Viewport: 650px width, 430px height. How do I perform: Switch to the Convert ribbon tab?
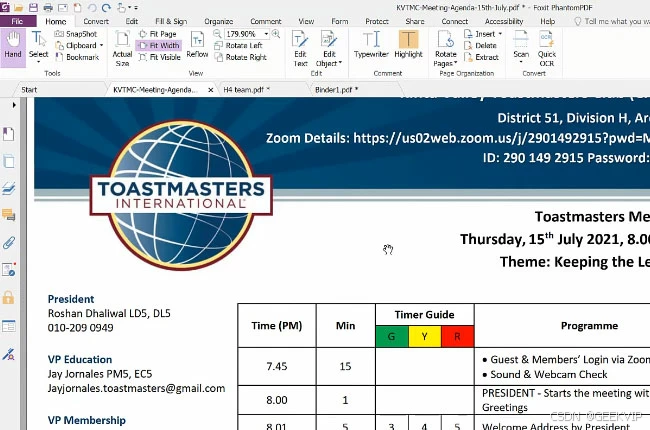coord(96,21)
